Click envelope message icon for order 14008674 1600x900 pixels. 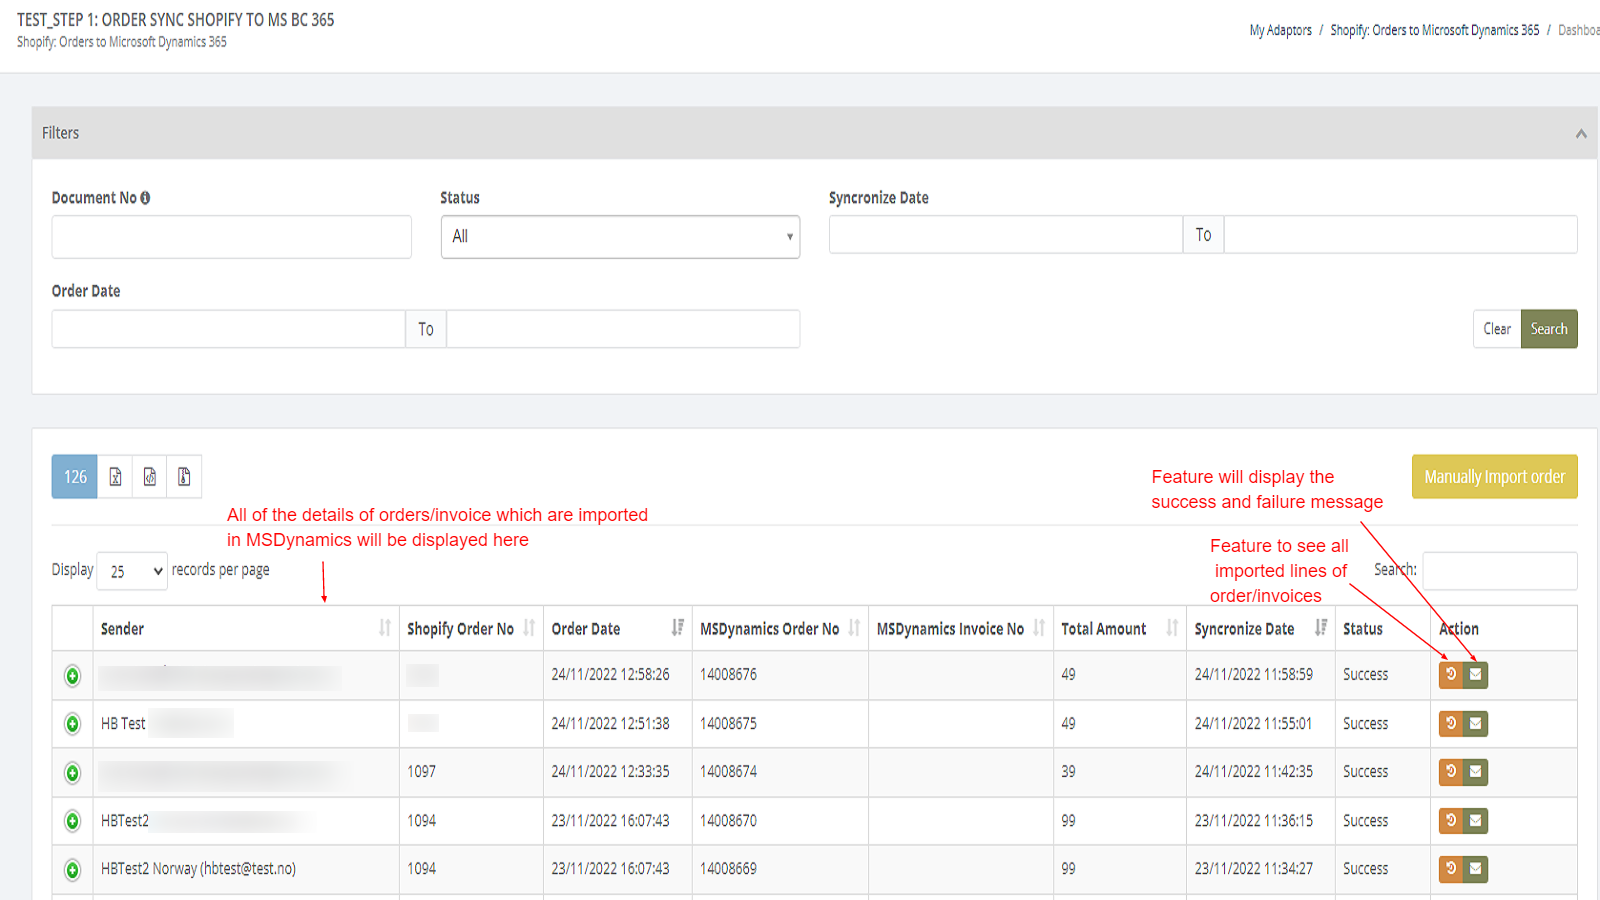[1476, 772]
